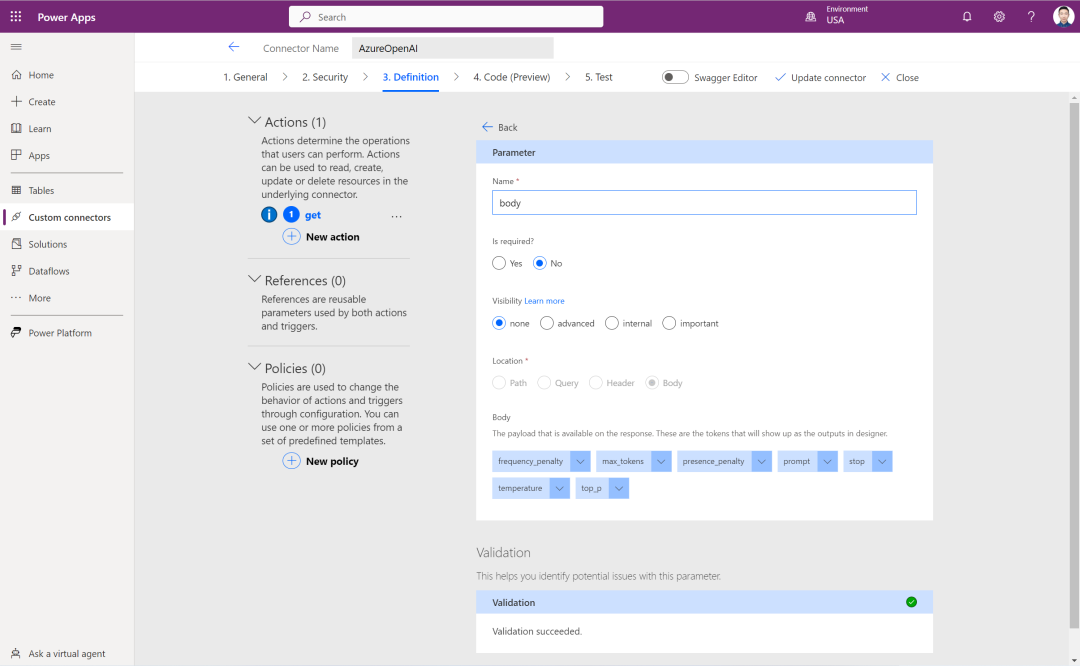Screen dimensions: 1080x666
Task: Open the max_tokens dropdown arrow
Action: (661, 461)
